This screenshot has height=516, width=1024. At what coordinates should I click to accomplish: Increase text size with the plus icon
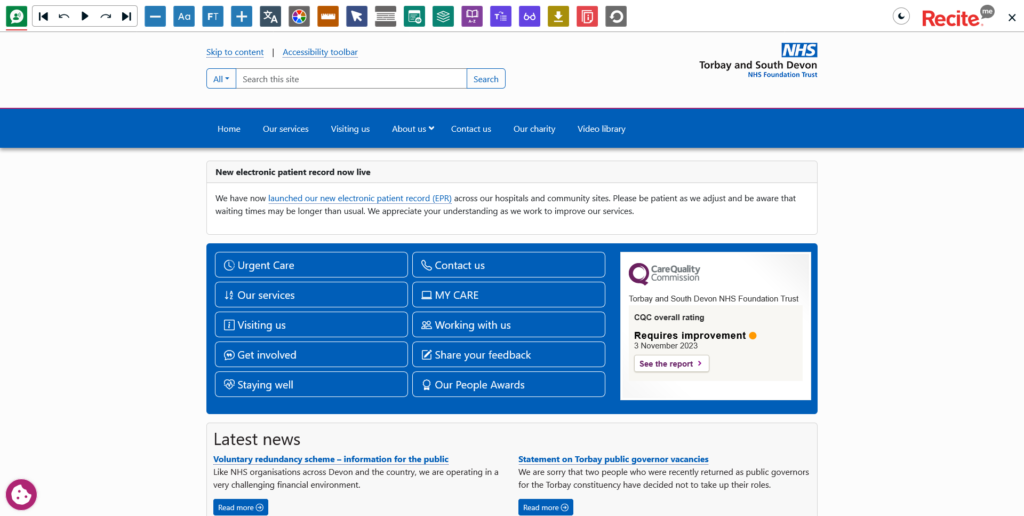click(x=242, y=16)
